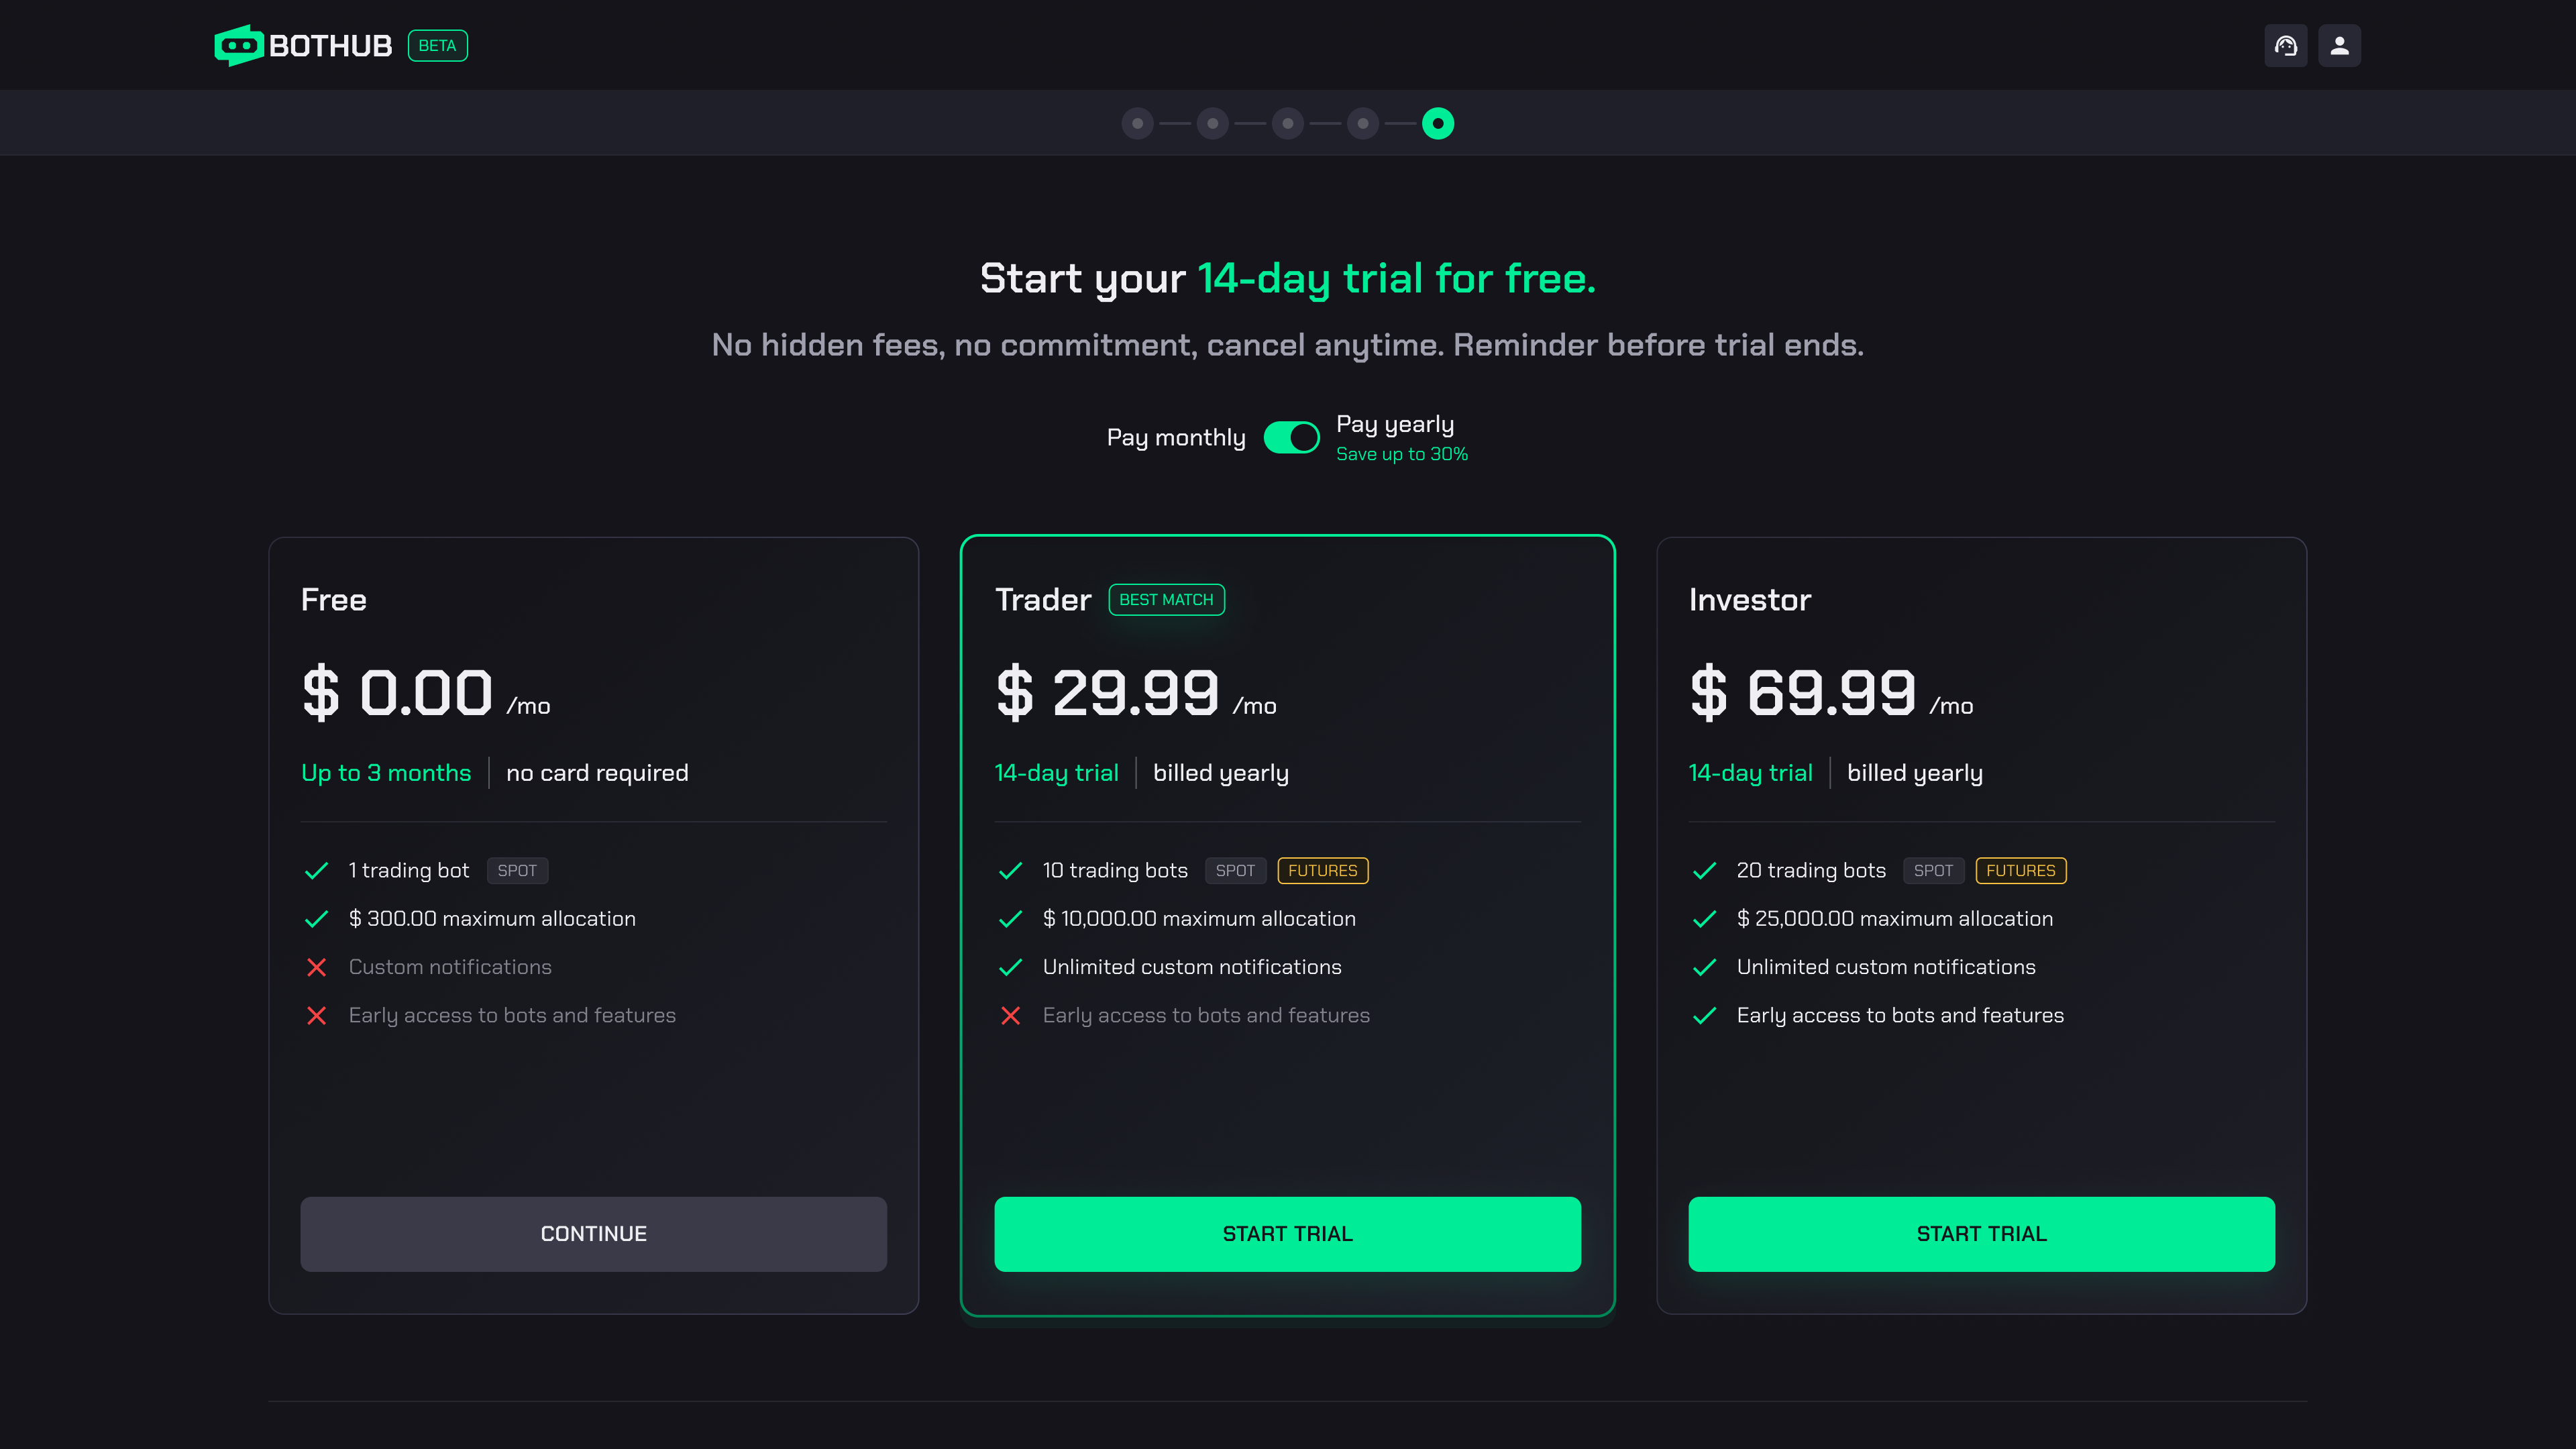This screenshot has width=2576, height=1449.
Task: Click the BETA badge
Action: pos(437,46)
